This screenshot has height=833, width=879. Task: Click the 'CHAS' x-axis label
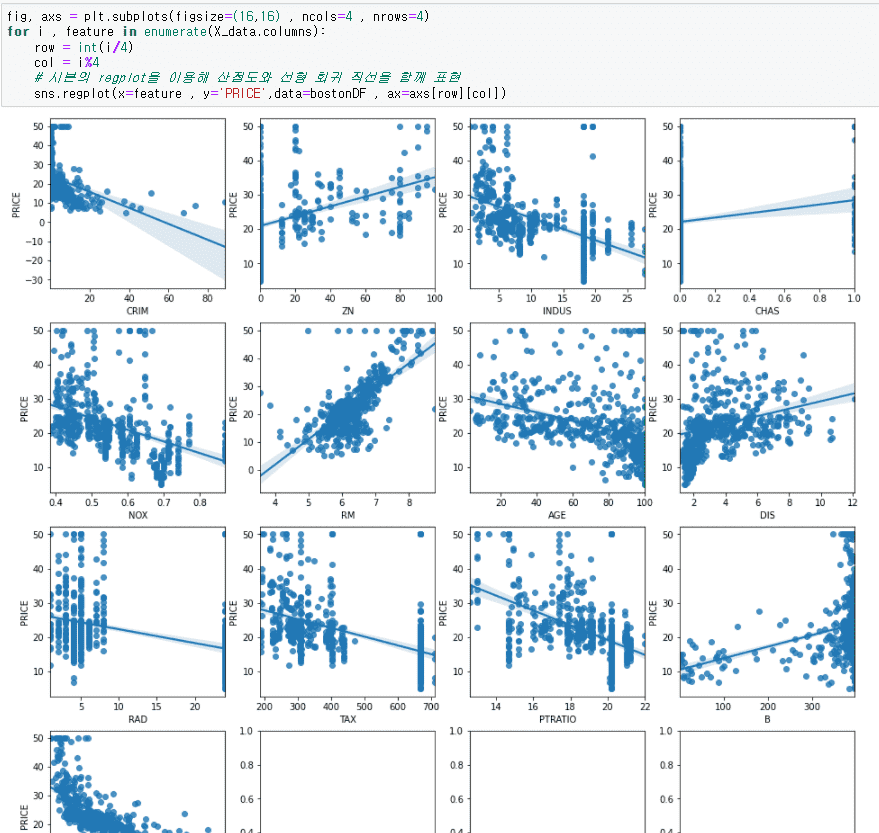pos(767,311)
